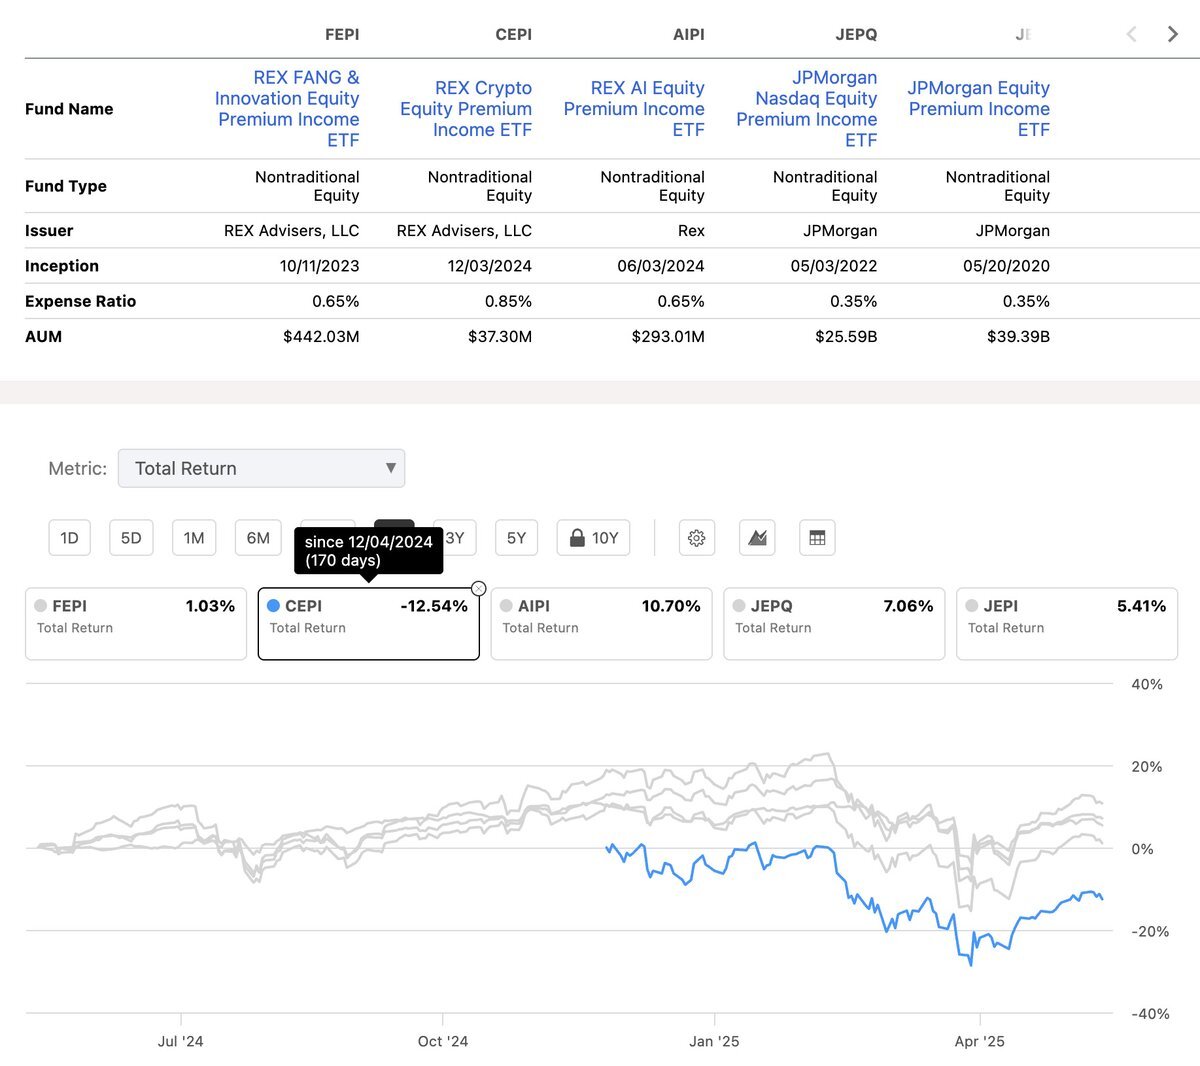Click the previous-funds left arrow
This screenshot has height=1066, width=1200.
(x=1132, y=35)
